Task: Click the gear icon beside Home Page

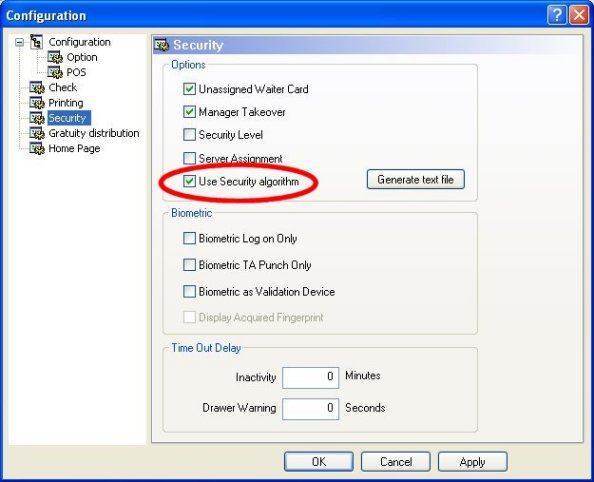Action: tap(37, 149)
